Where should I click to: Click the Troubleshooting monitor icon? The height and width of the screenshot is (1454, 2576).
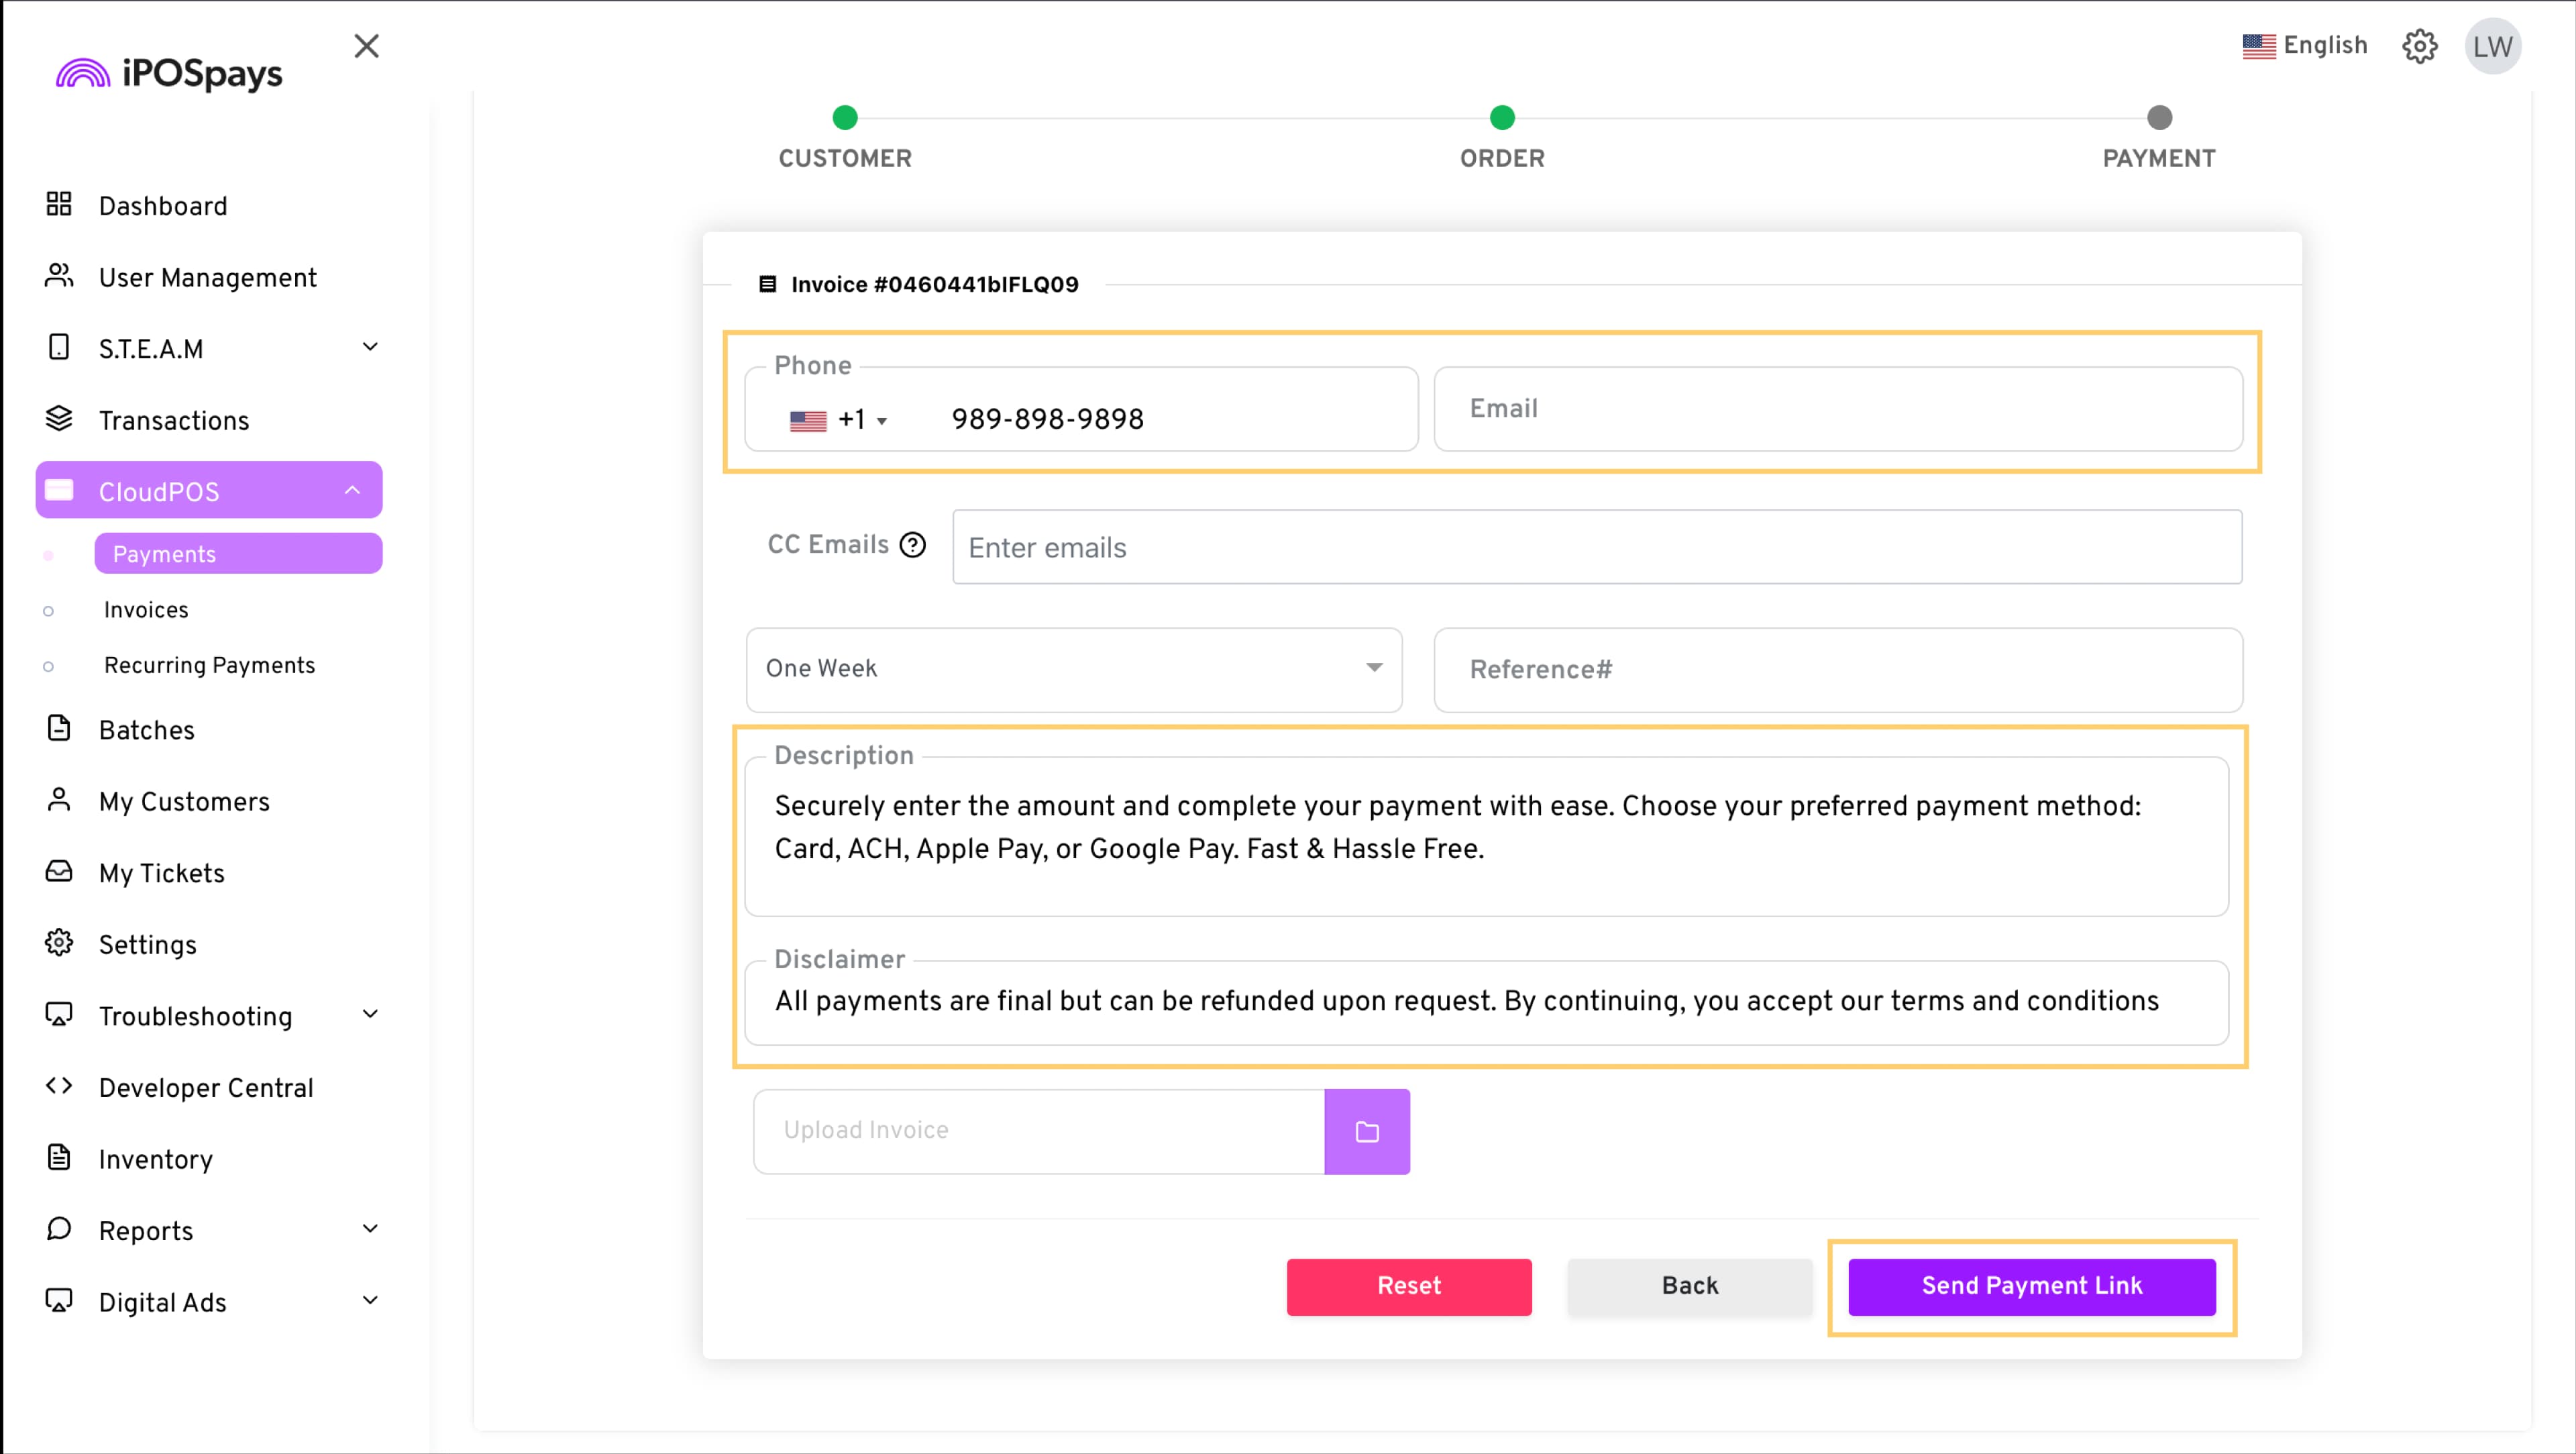59,1014
